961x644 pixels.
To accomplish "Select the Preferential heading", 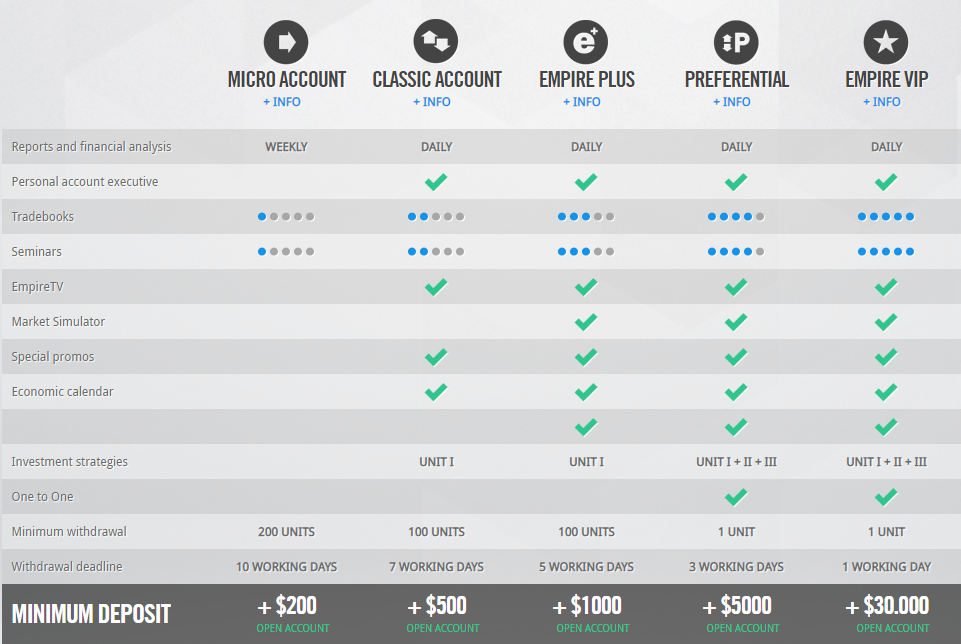I will tap(737, 79).
